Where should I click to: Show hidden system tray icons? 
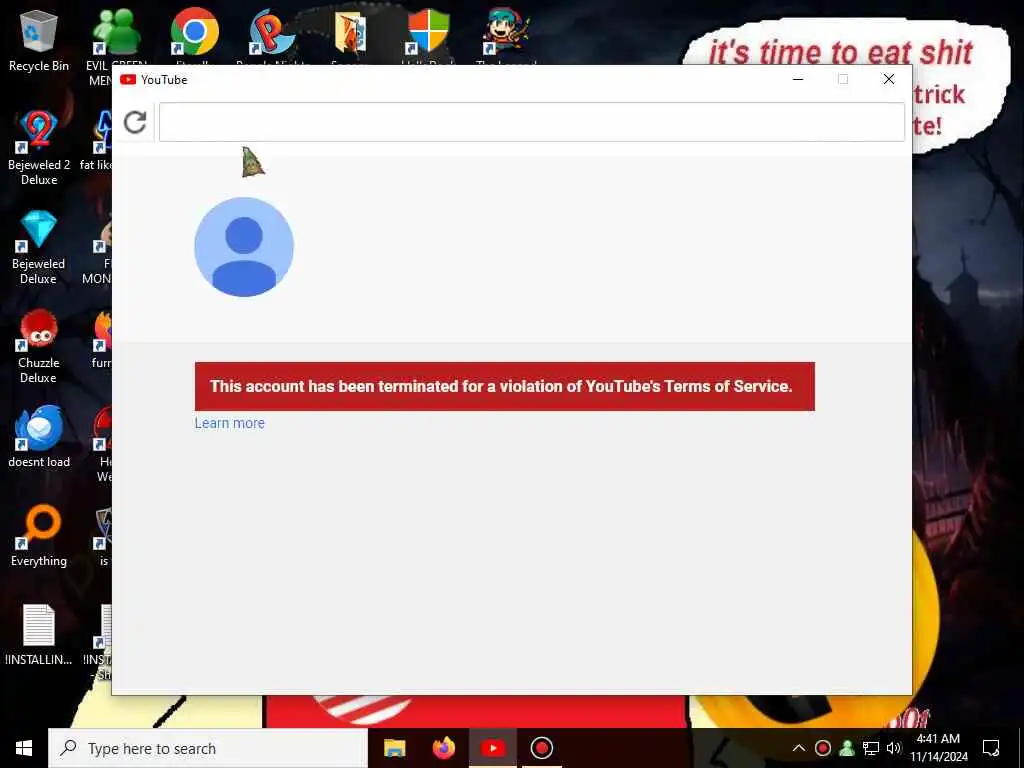point(799,748)
